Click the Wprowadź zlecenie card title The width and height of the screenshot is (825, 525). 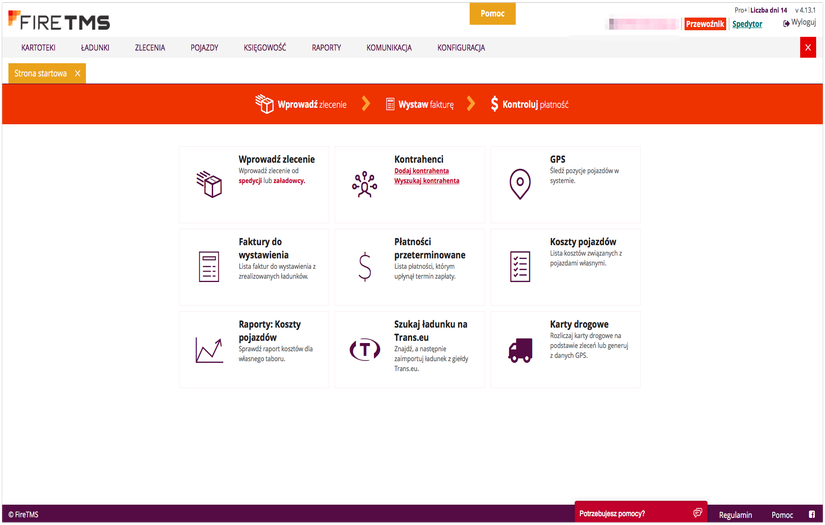pos(277,159)
